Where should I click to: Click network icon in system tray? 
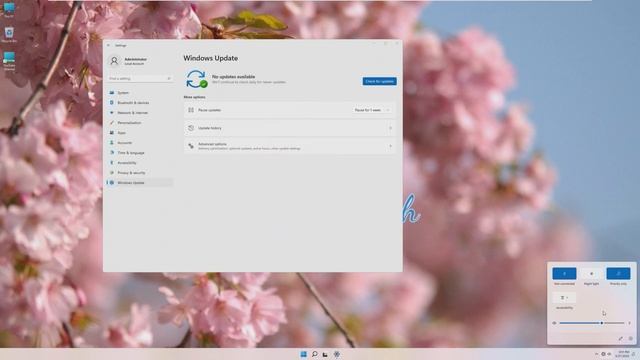pyautogui.click(x=603, y=354)
